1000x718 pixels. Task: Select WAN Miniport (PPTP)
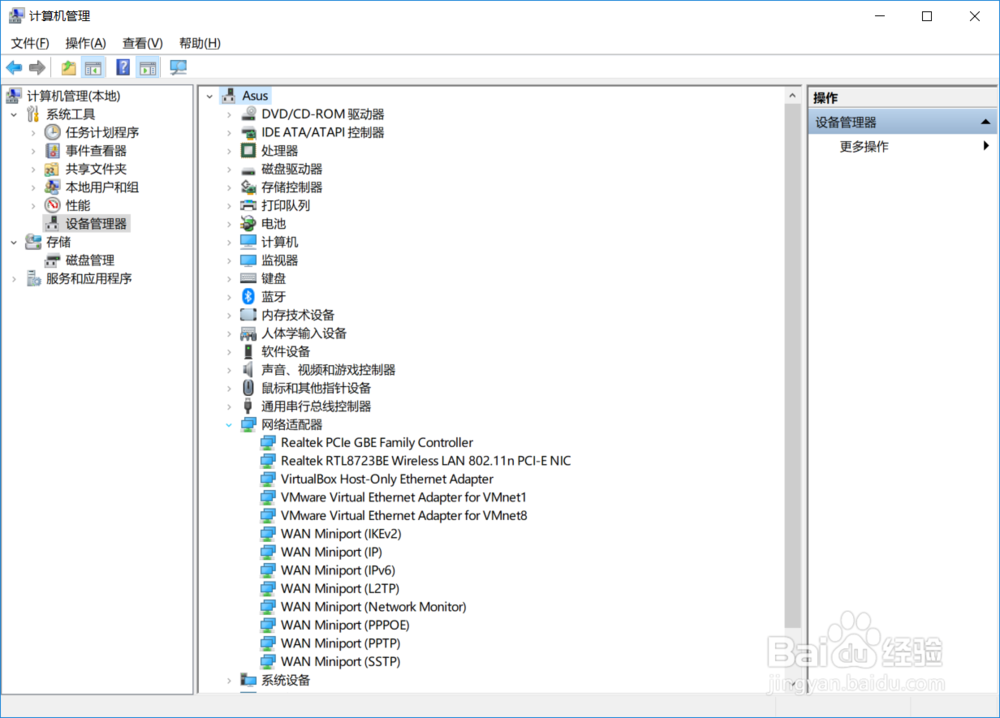click(x=340, y=643)
